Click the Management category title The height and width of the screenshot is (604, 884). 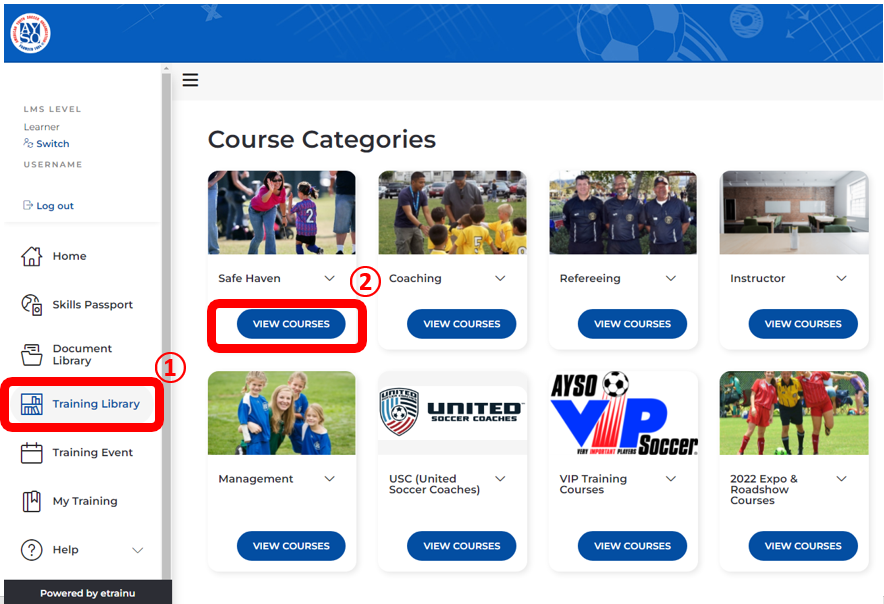(255, 479)
